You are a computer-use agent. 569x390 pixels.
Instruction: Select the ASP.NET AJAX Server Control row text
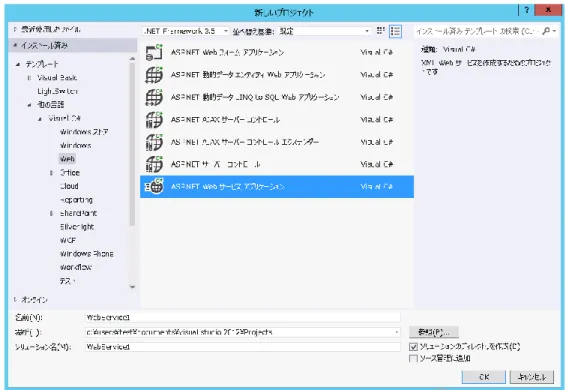point(225,120)
